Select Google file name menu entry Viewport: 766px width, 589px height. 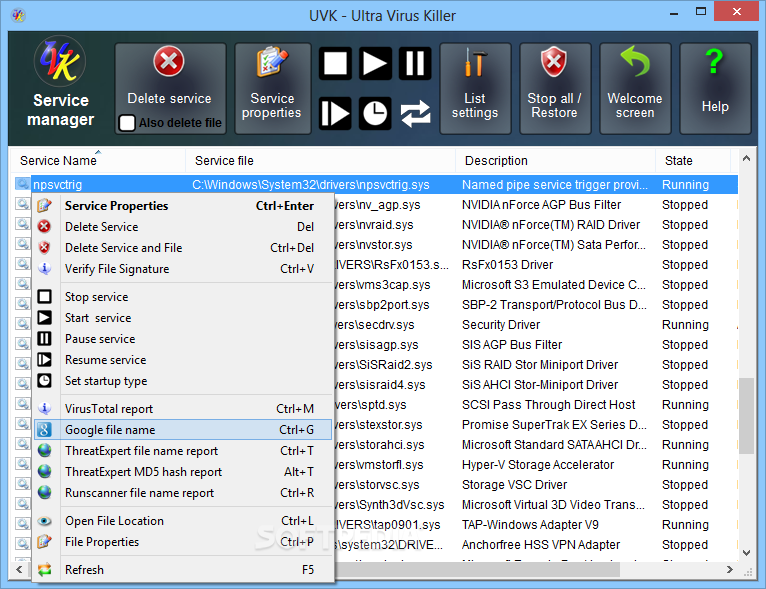pos(184,429)
